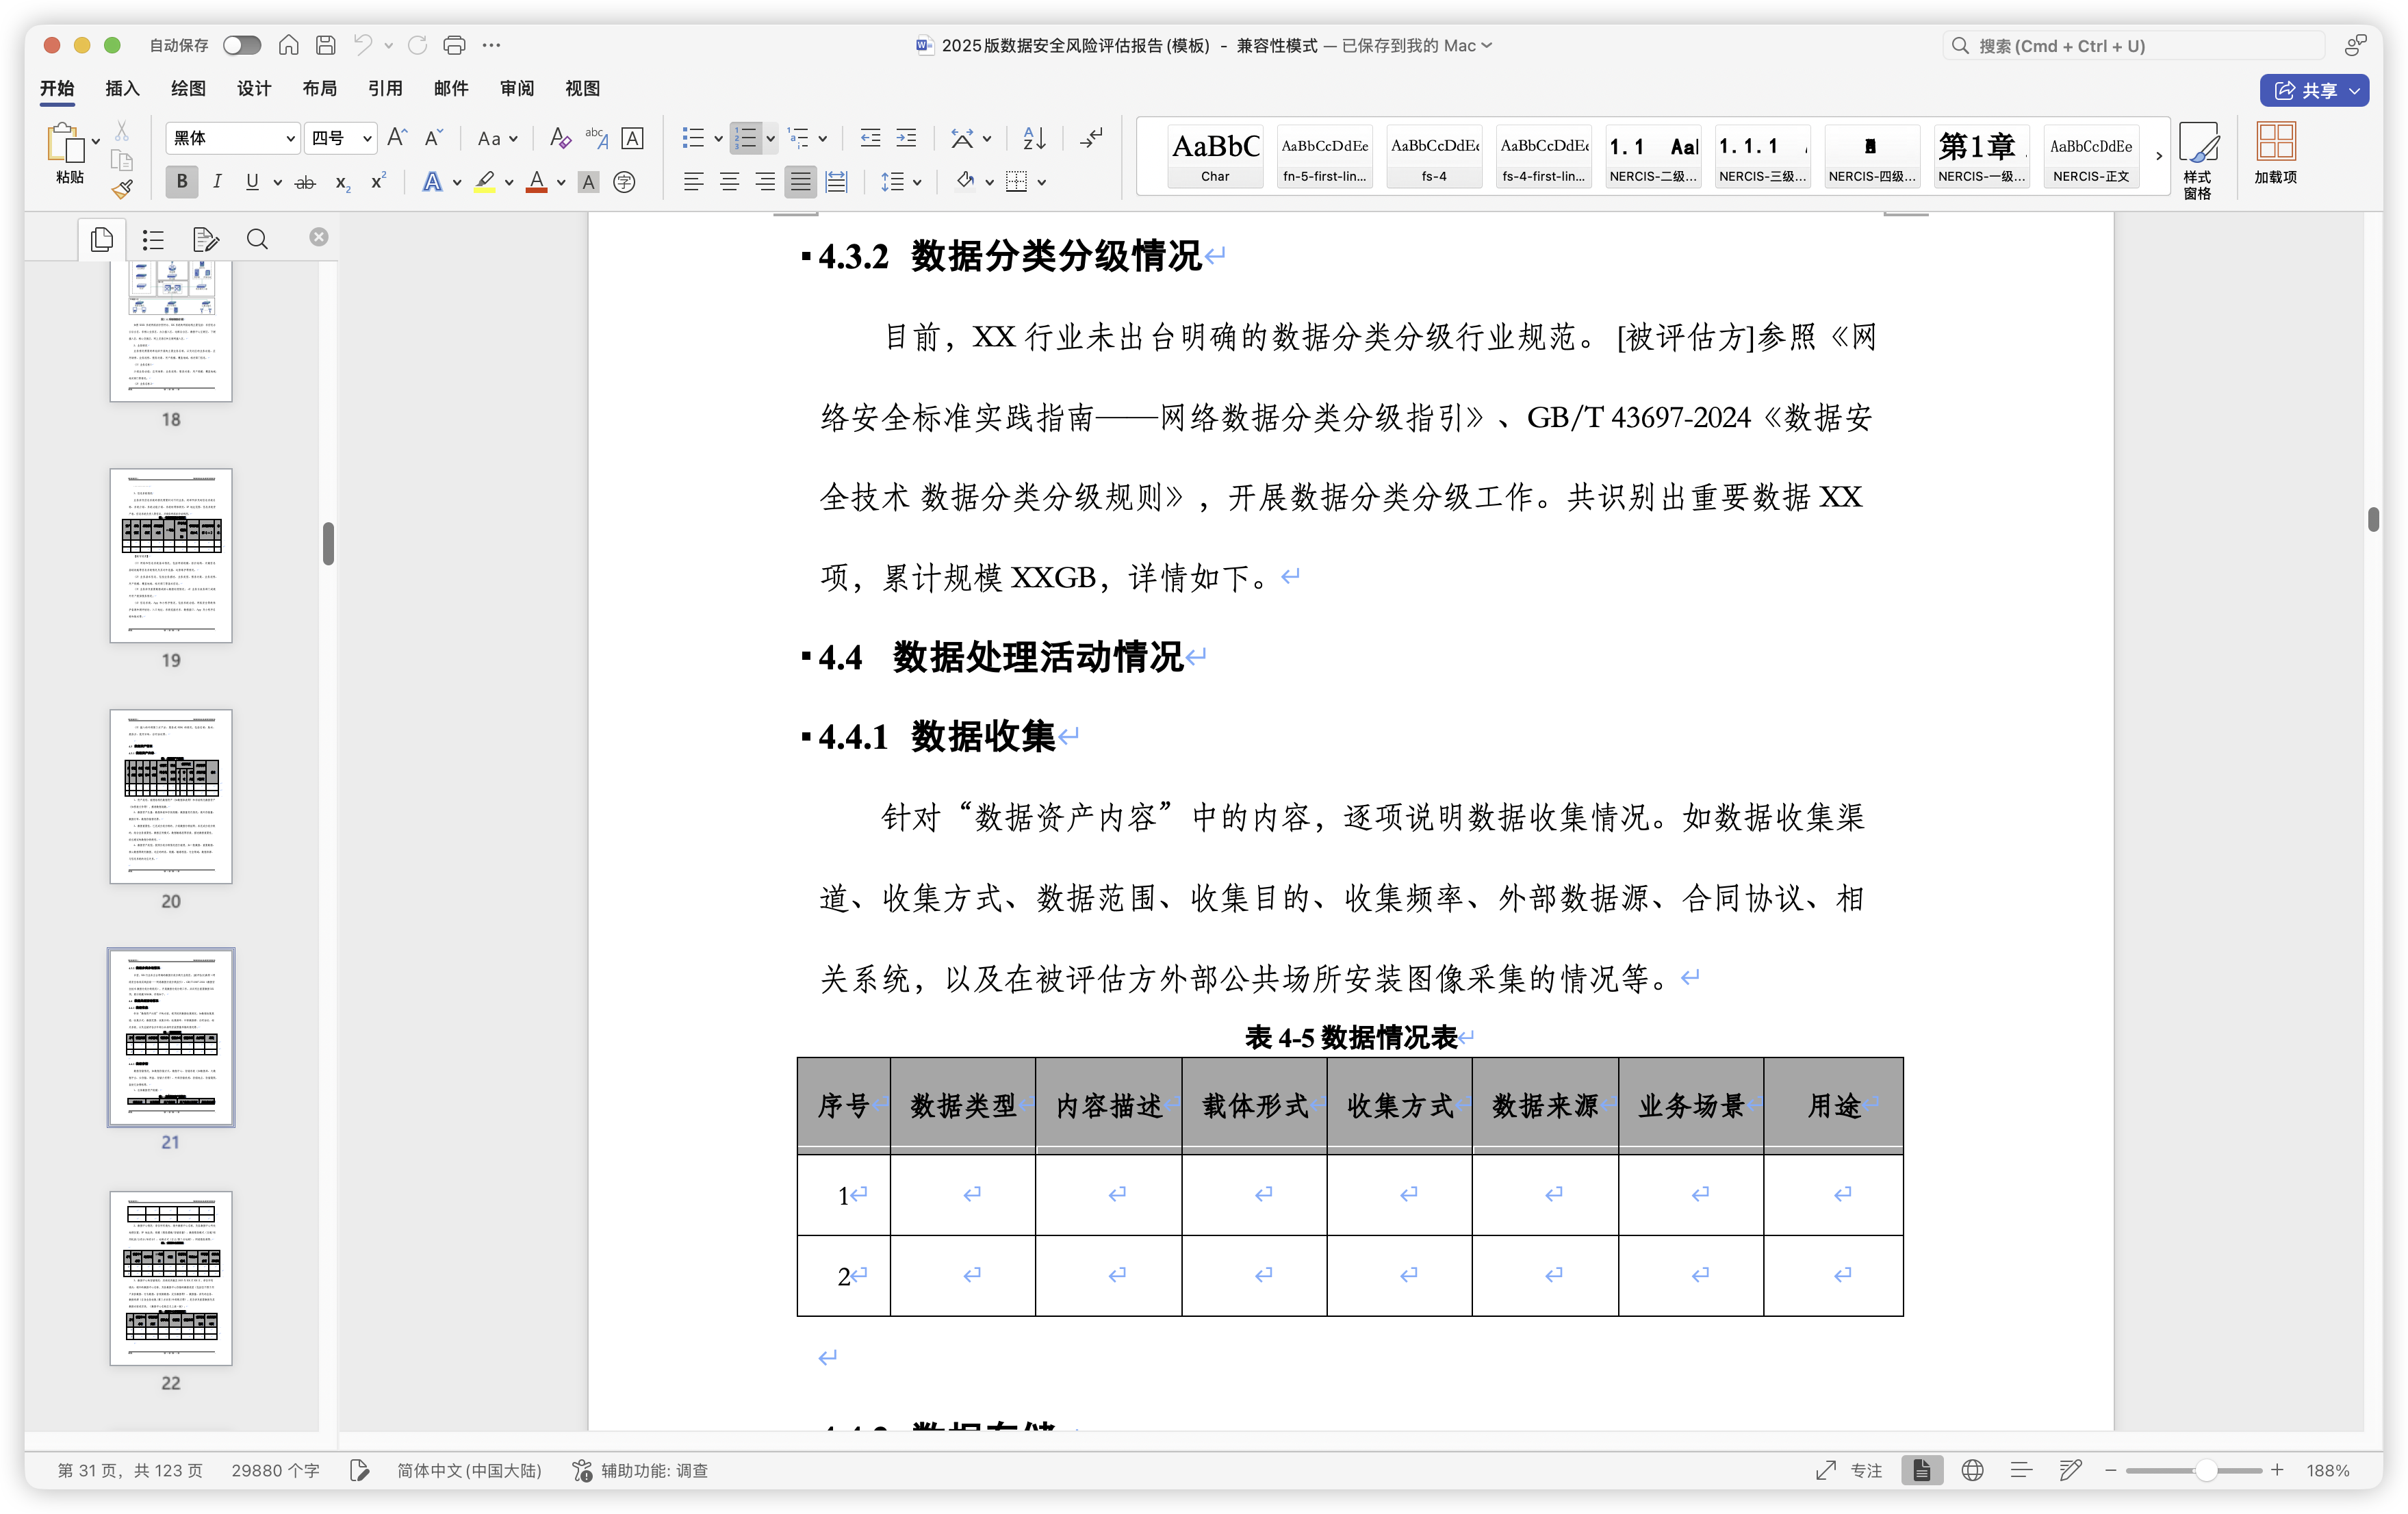Open accessibility checker via 辅助功能: 调查
The width and height of the screenshot is (2408, 1514).
(639, 1471)
